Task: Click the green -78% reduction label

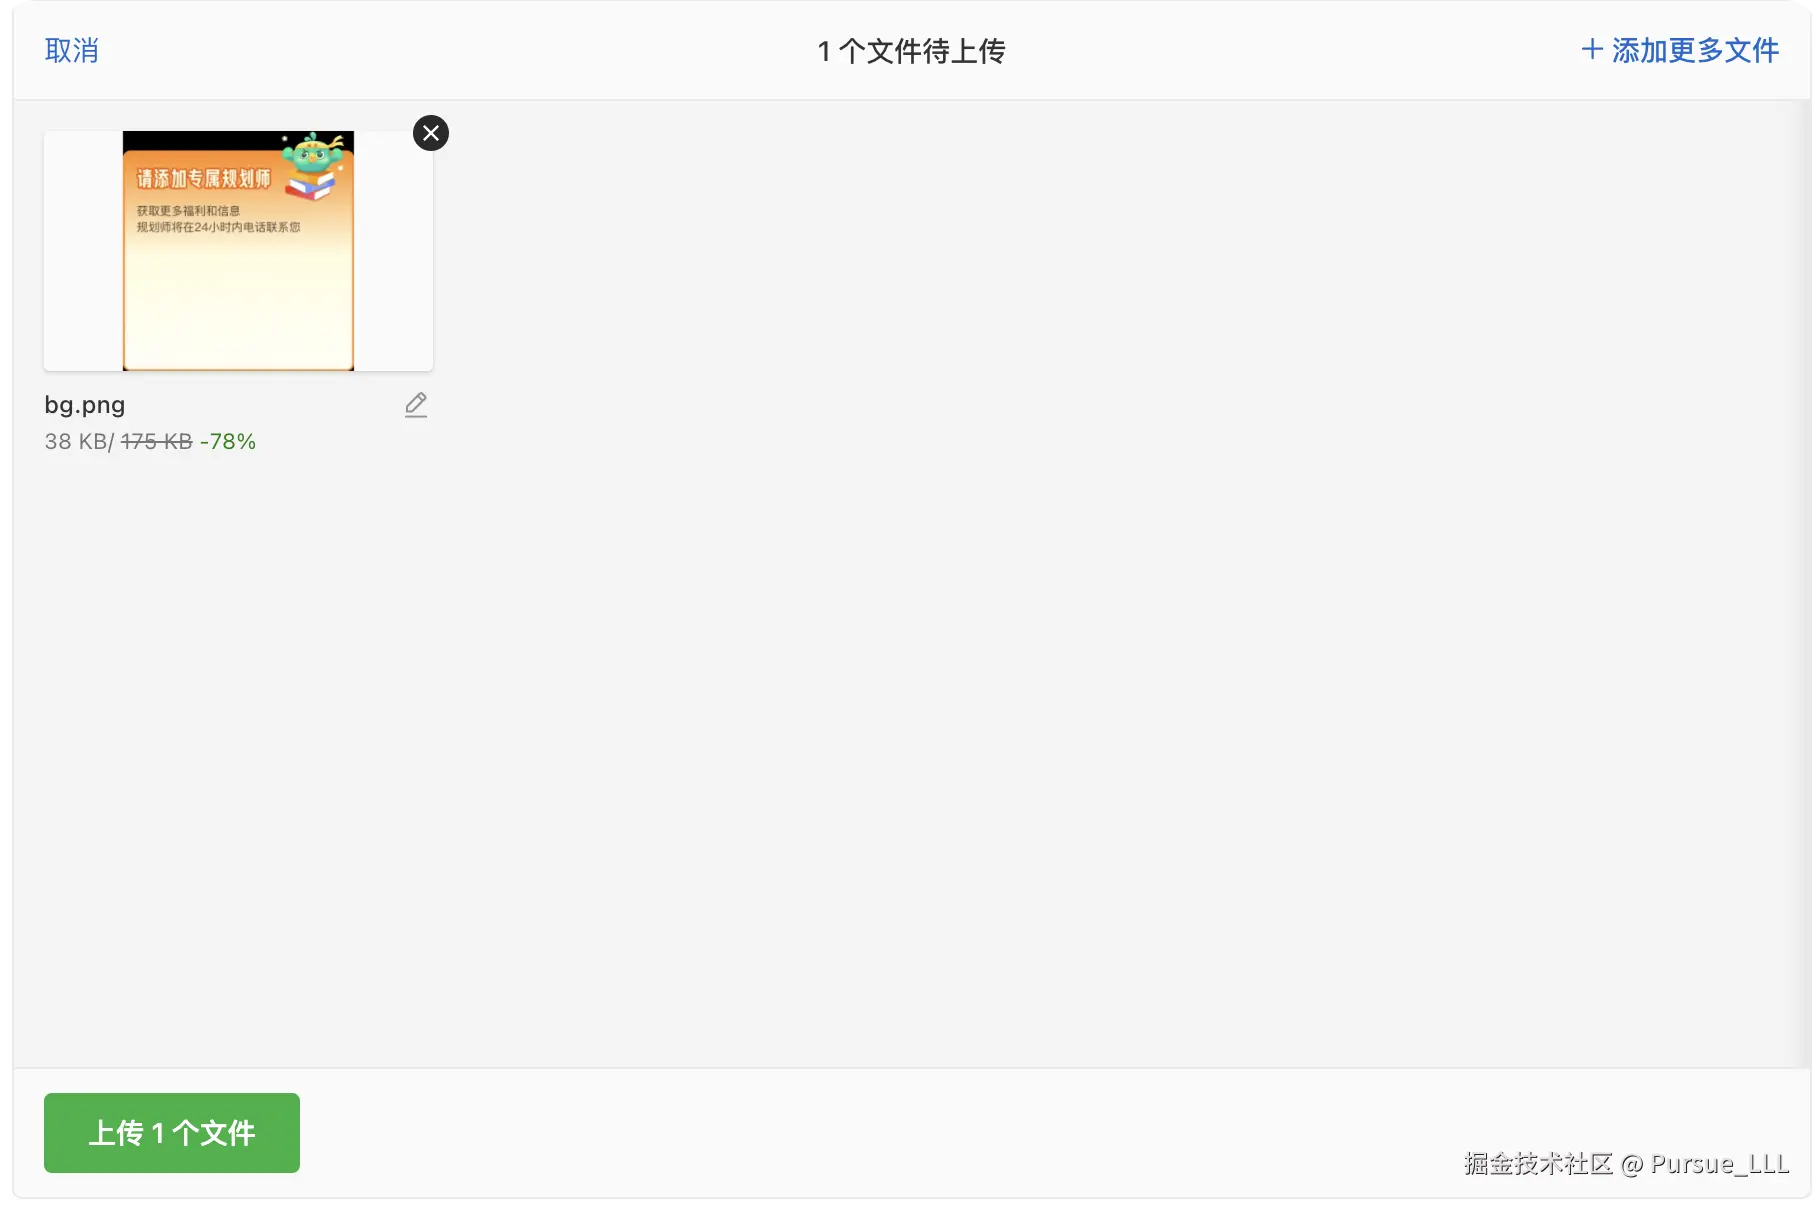Action: click(x=228, y=441)
